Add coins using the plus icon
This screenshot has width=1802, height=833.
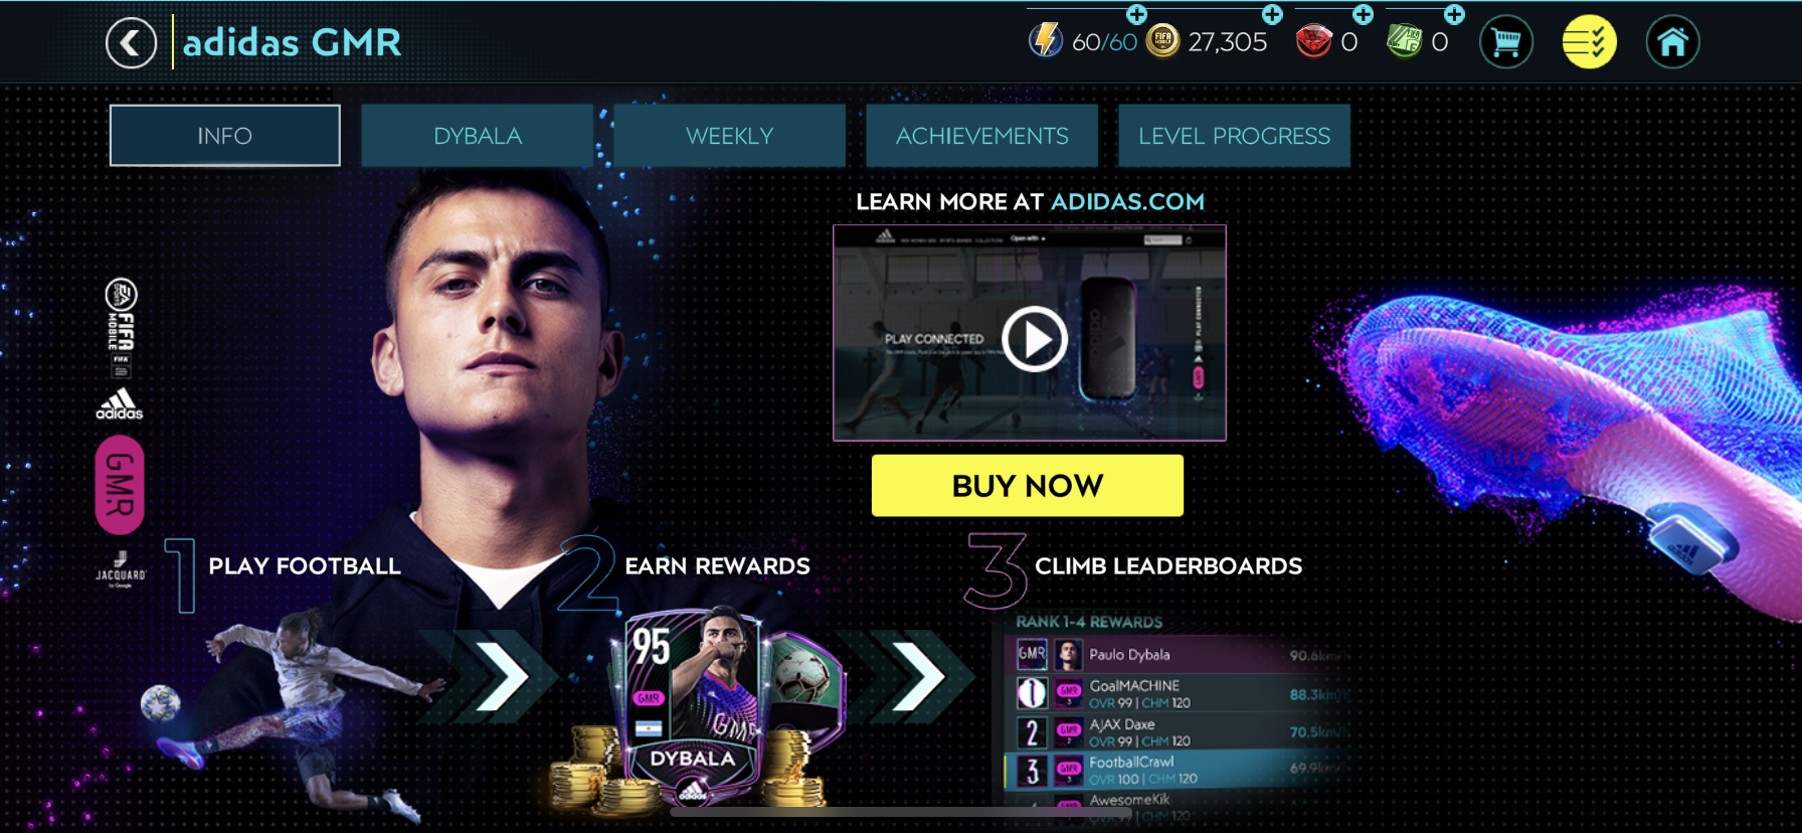click(1272, 14)
